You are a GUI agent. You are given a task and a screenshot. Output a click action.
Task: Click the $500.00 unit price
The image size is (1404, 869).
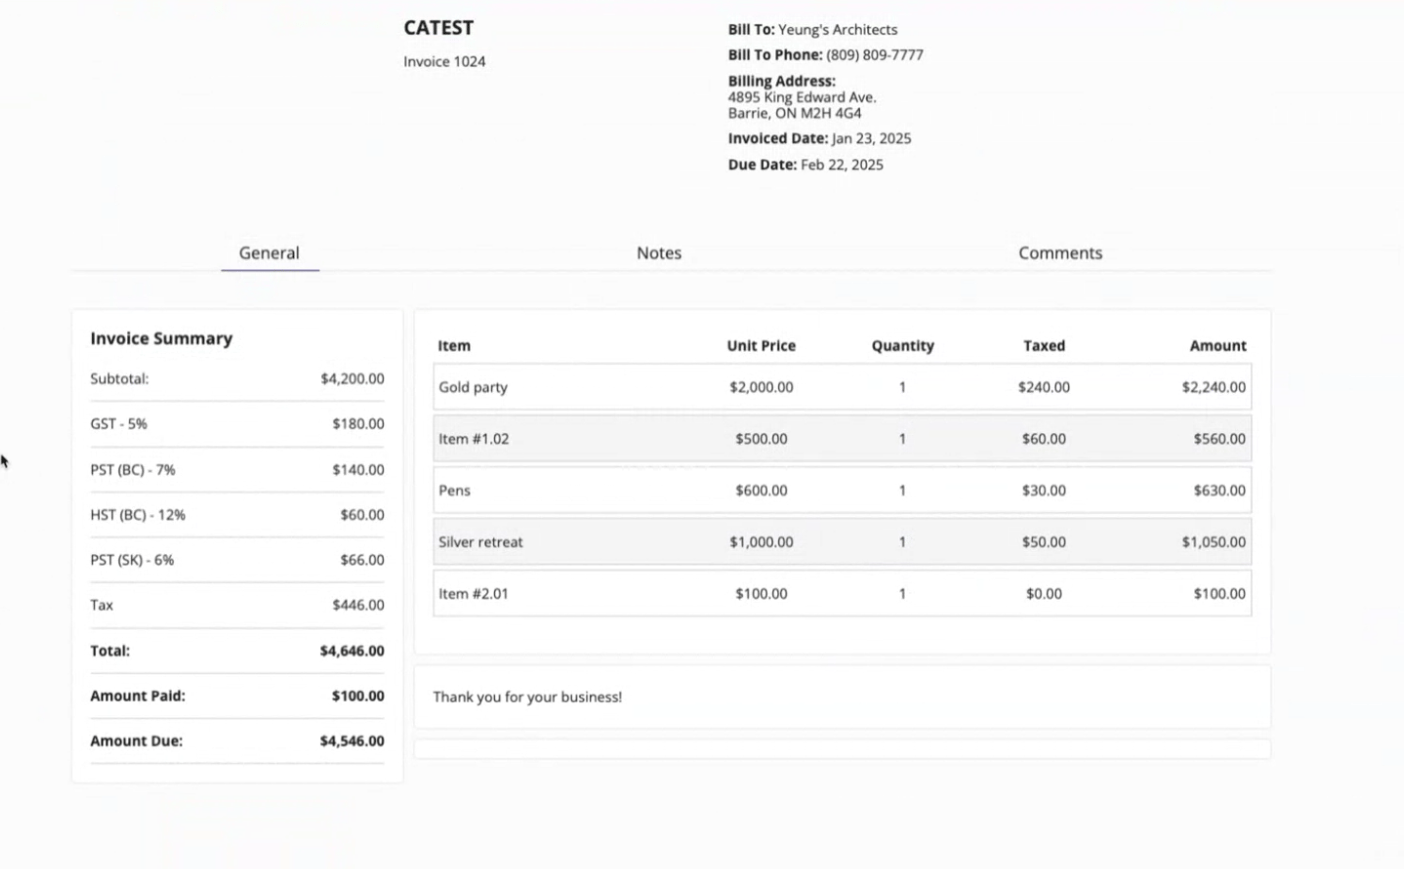pos(761,439)
